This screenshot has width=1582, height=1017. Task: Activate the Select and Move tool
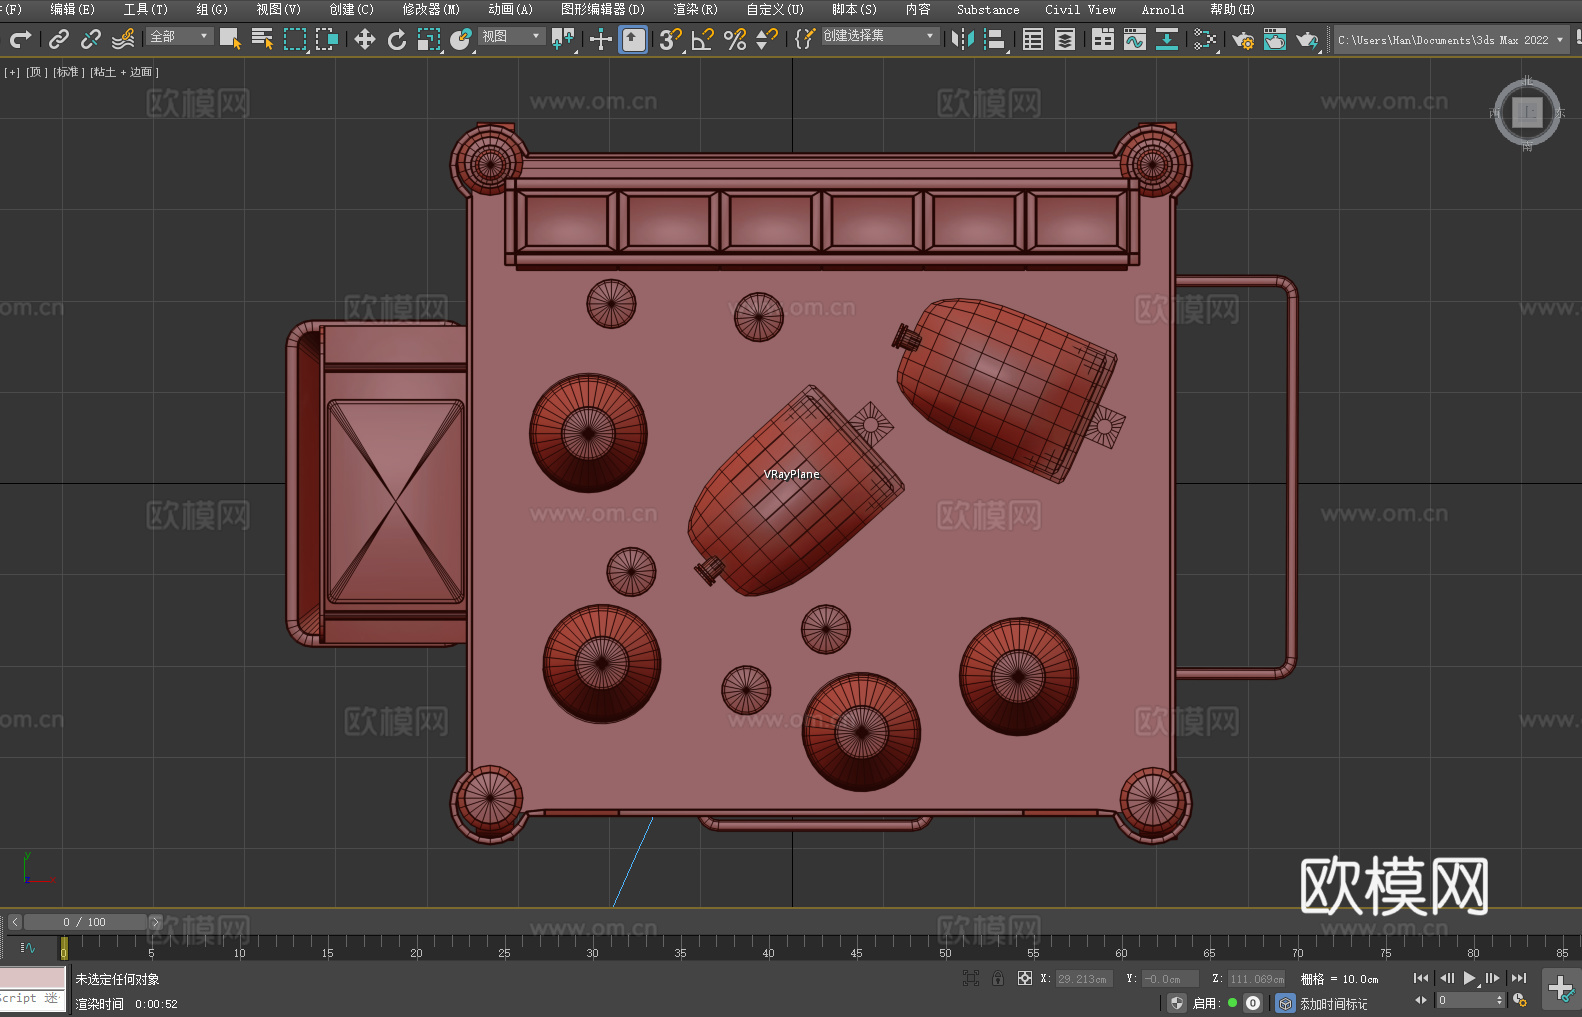tap(365, 39)
